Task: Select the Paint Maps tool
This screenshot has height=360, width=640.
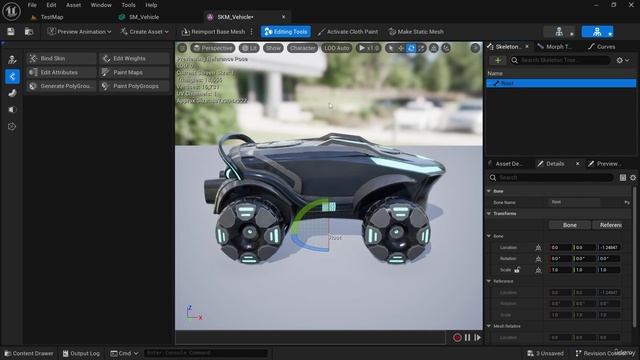Action: pos(134,72)
